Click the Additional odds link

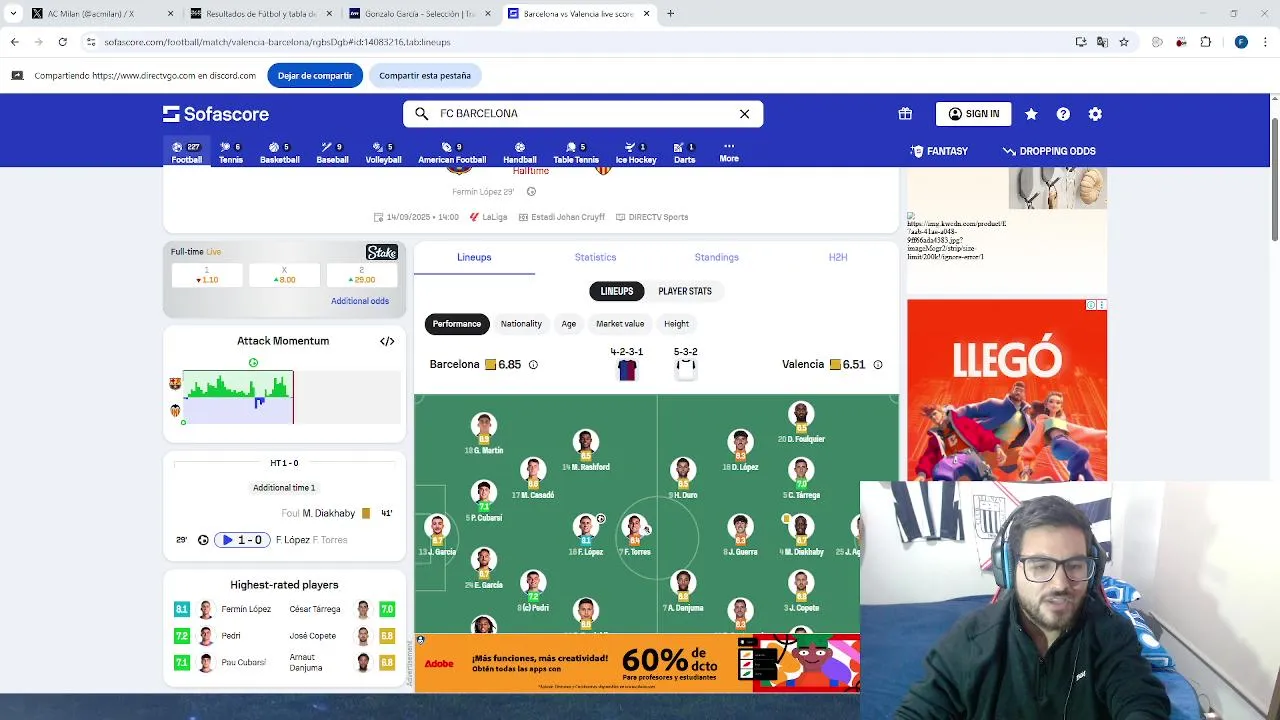click(360, 301)
